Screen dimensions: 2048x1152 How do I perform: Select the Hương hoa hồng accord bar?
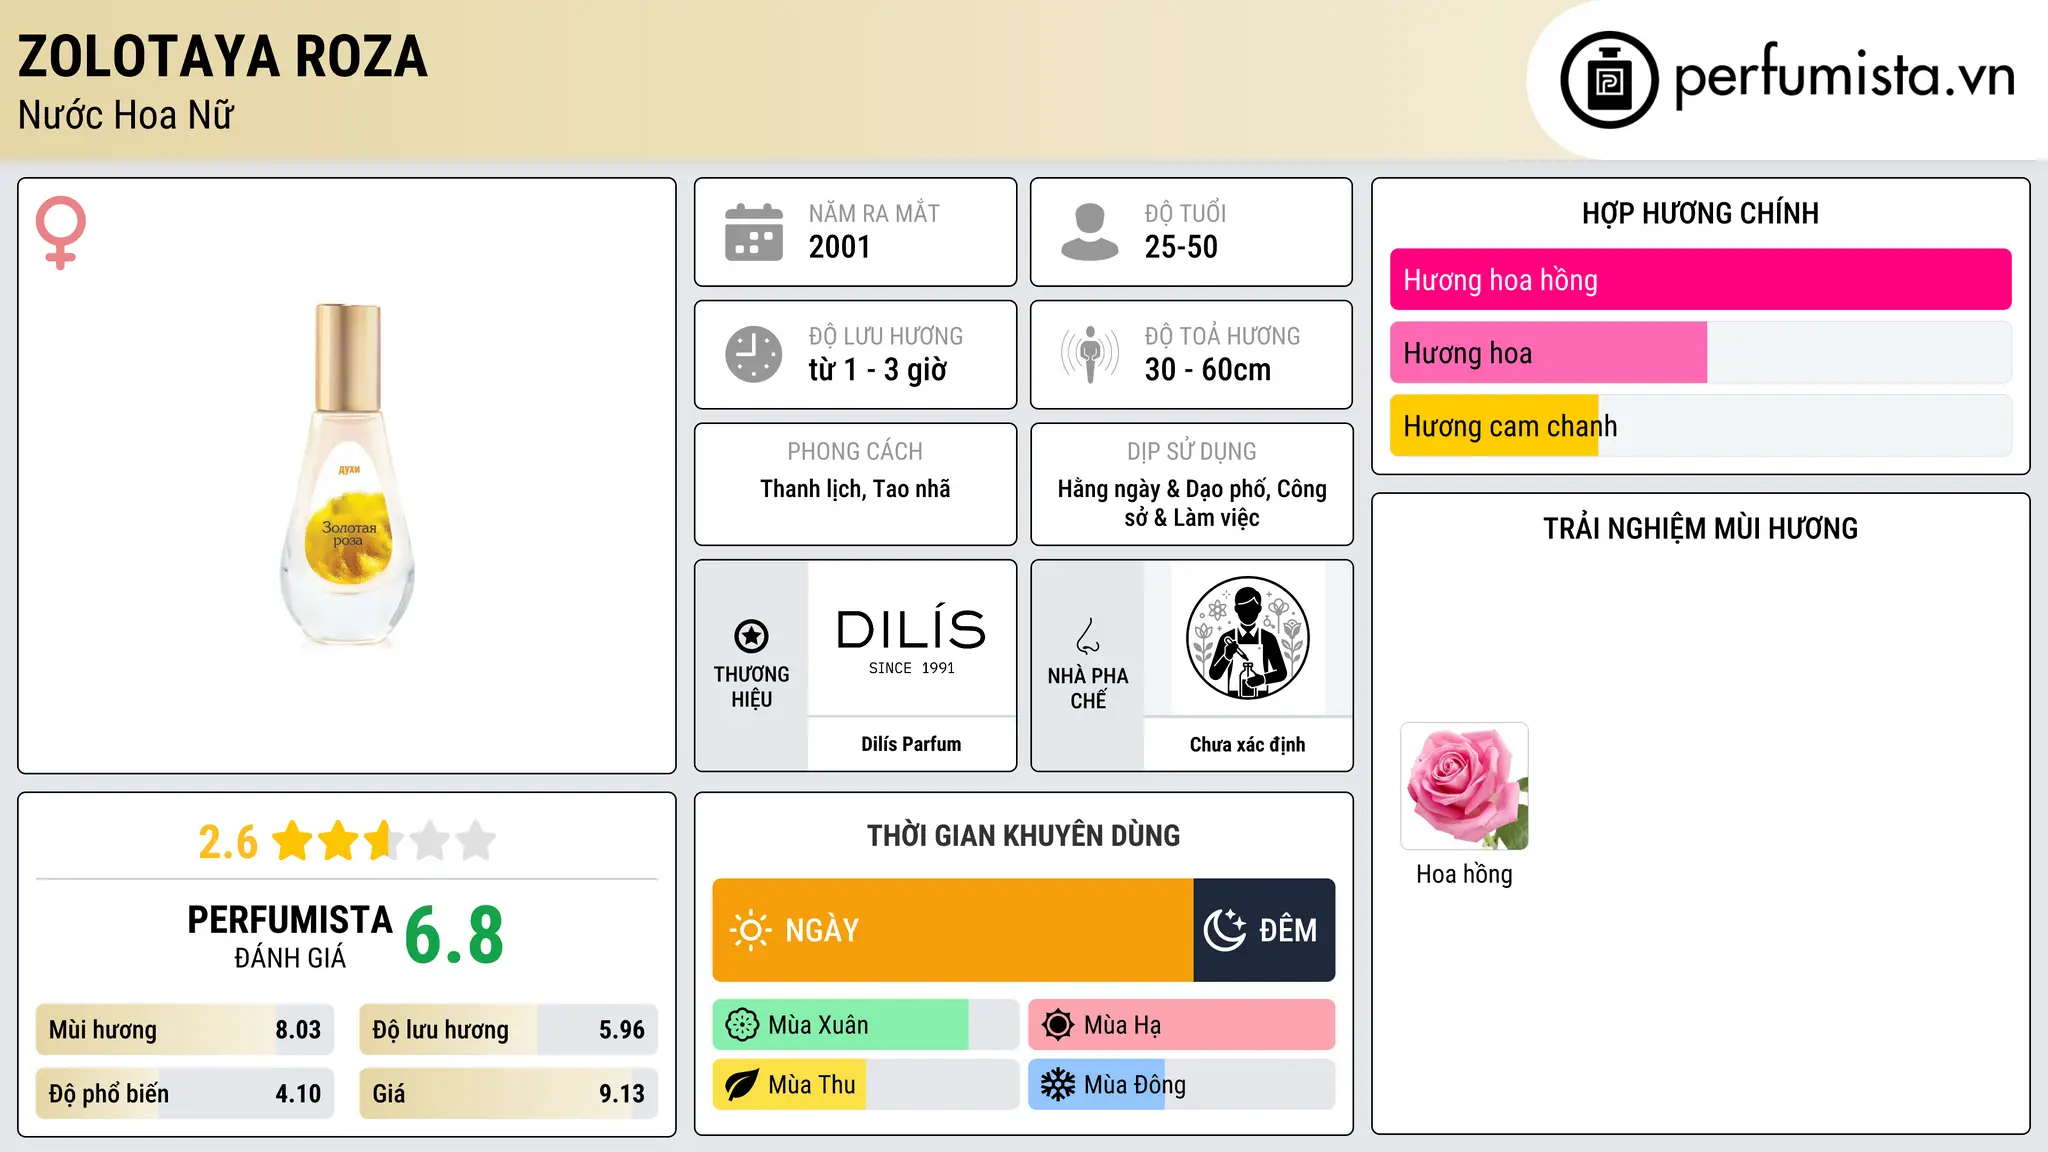click(1700, 280)
